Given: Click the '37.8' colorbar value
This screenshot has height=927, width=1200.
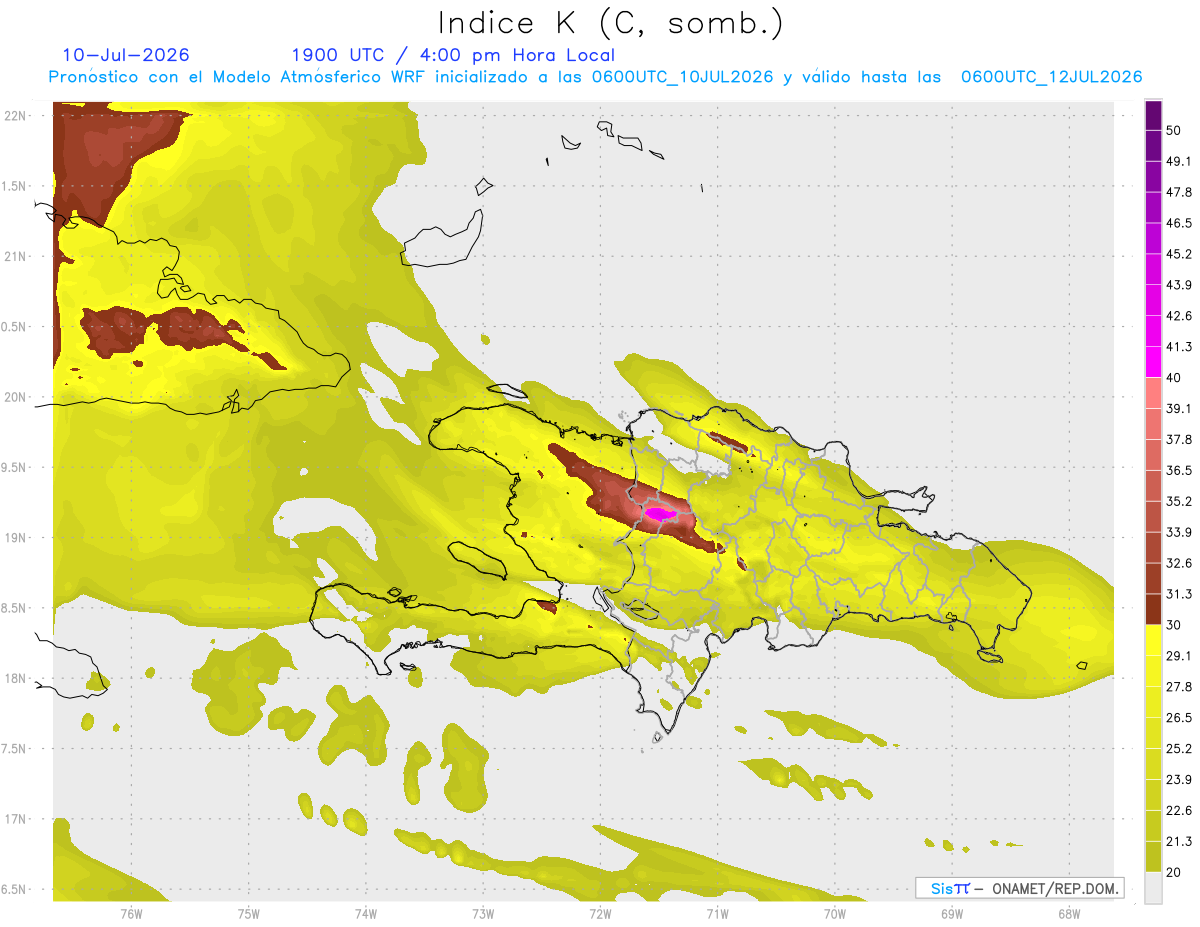Looking at the screenshot, I should coord(1179,440).
